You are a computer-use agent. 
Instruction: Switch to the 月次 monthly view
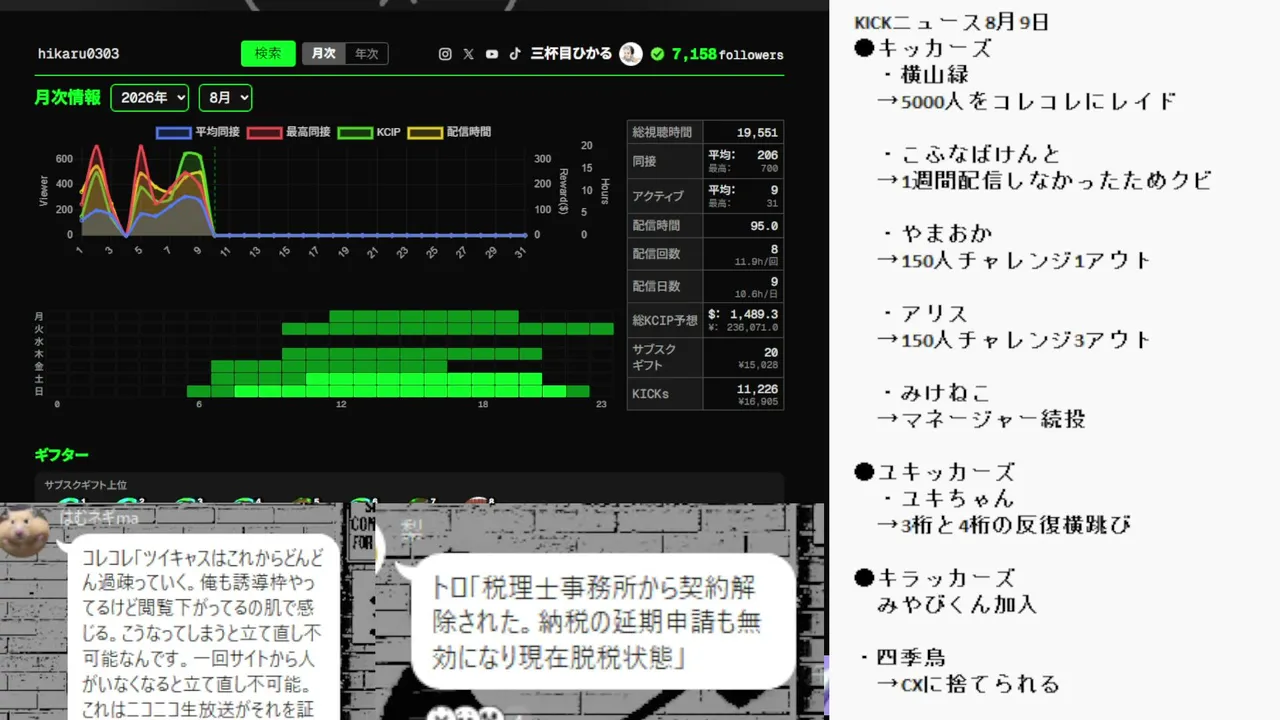click(x=323, y=54)
